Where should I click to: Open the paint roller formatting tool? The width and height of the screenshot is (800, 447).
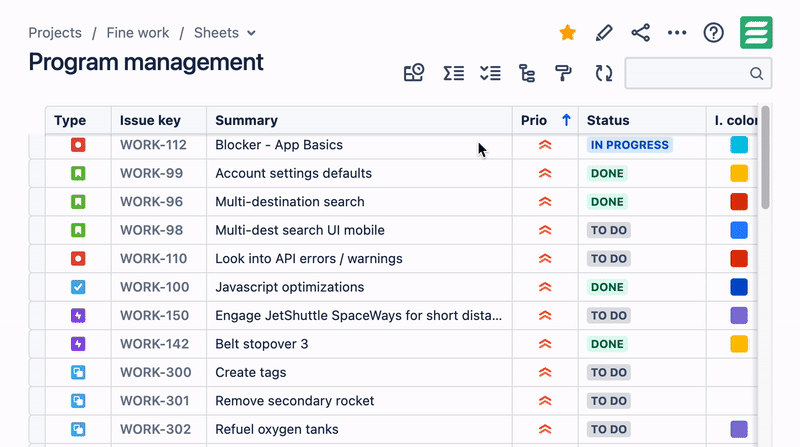564,73
